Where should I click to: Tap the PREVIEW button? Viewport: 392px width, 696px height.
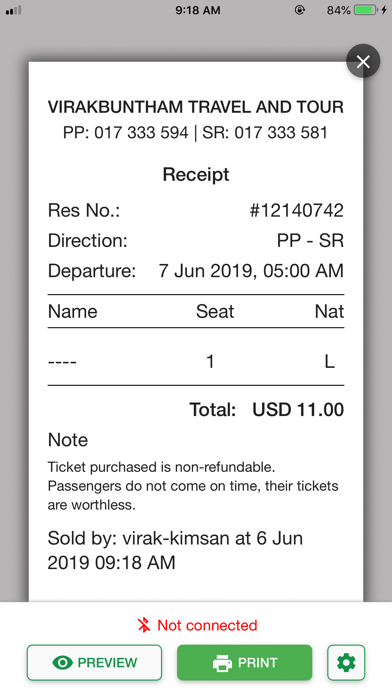point(94,662)
